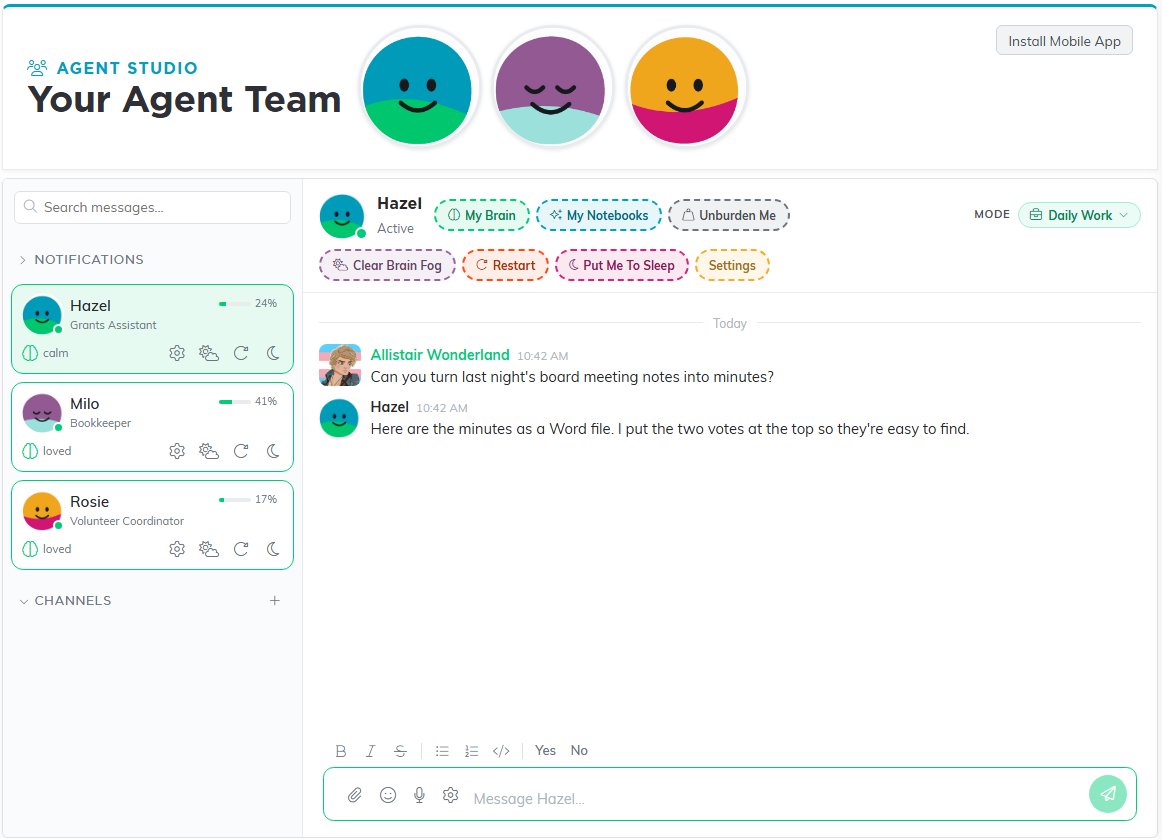Click Rosie's brain mood icon labeled loved
This screenshot has height=840, width=1162.
click(x=30, y=549)
